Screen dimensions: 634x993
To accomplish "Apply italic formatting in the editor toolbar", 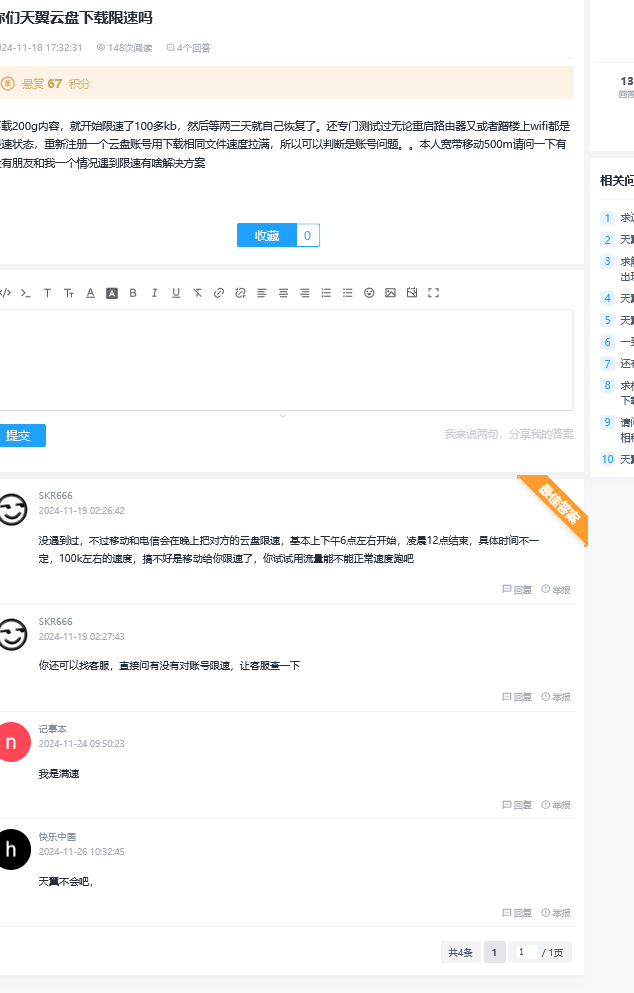I will pos(155,293).
